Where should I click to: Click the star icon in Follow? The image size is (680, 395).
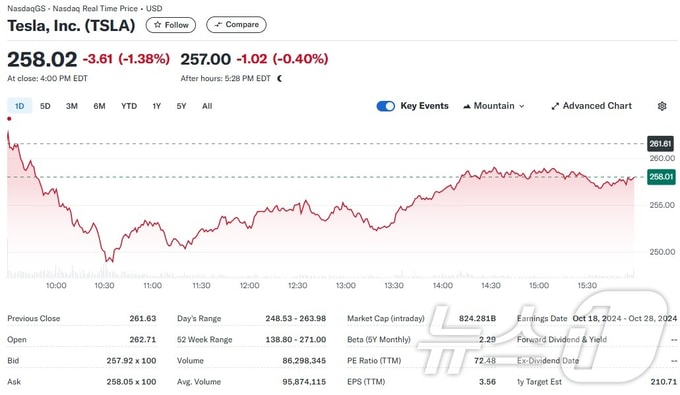[x=157, y=25]
